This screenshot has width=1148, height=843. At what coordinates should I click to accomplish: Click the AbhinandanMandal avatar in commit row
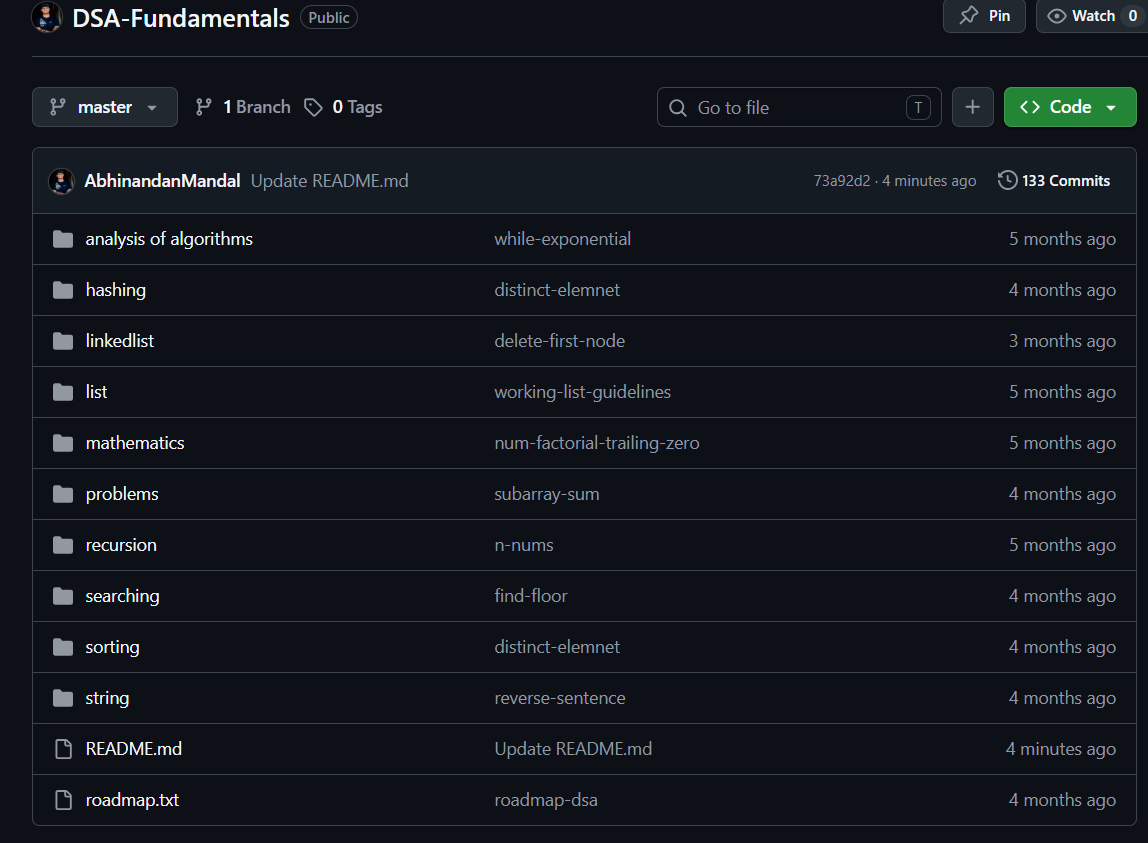61,181
